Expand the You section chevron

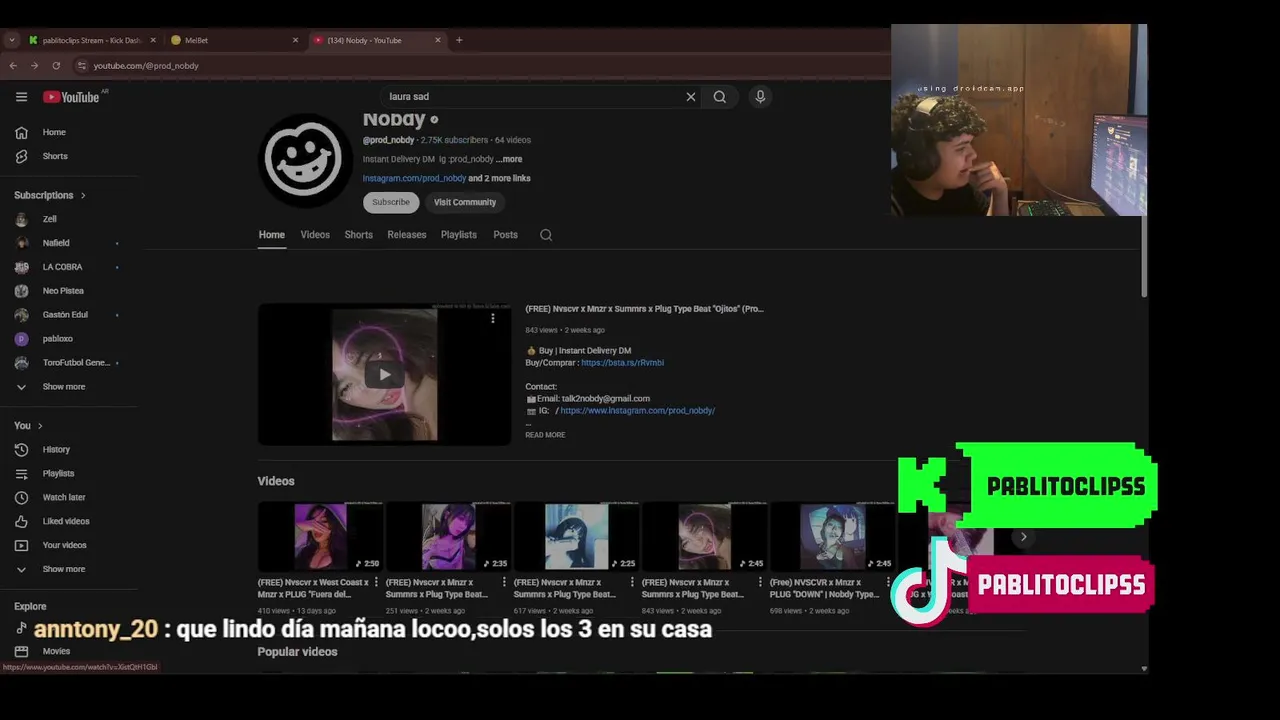point(40,426)
